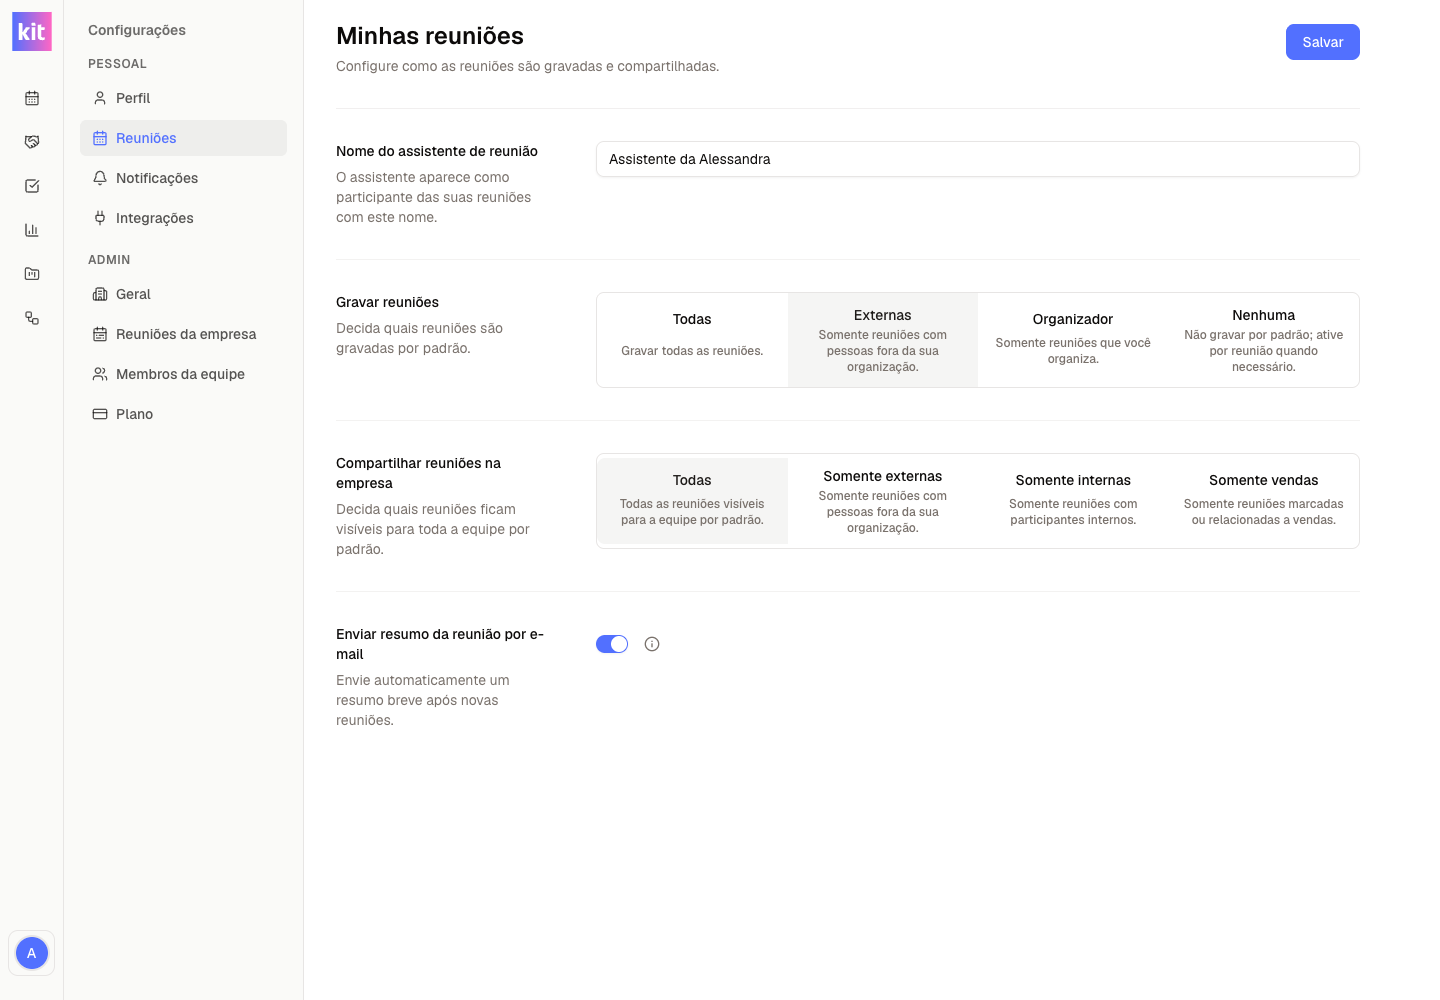Open the folder chart icon in rail
The width and height of the screenshot is (1440, 1000).
coord(32,274)
